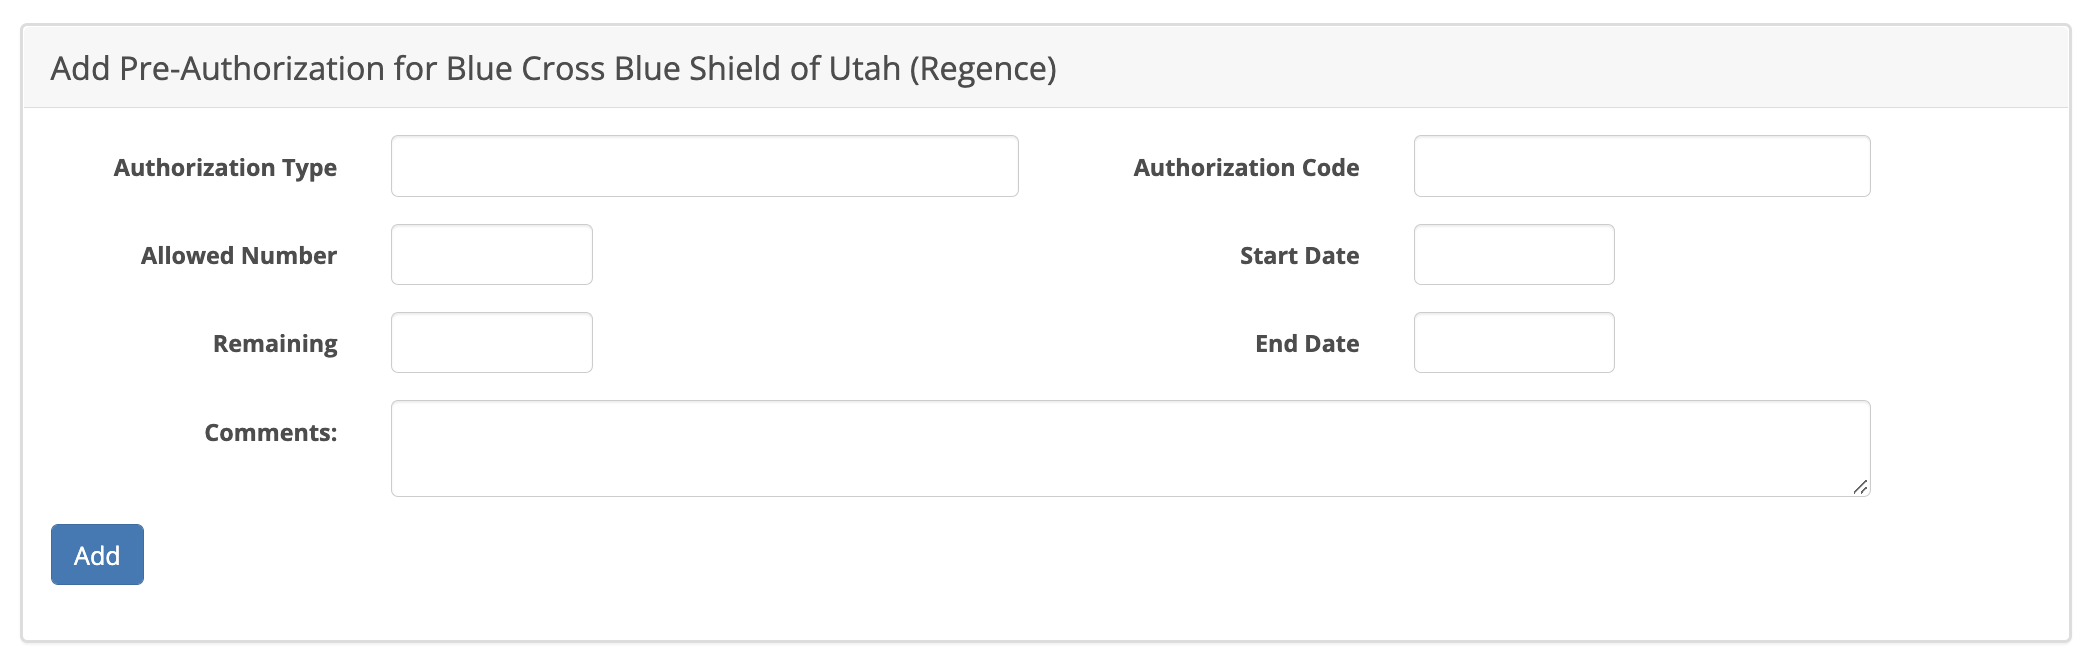Click the "End Date" label
The height and width of the screenshot is (664, 2098).
pos(1306,344)
